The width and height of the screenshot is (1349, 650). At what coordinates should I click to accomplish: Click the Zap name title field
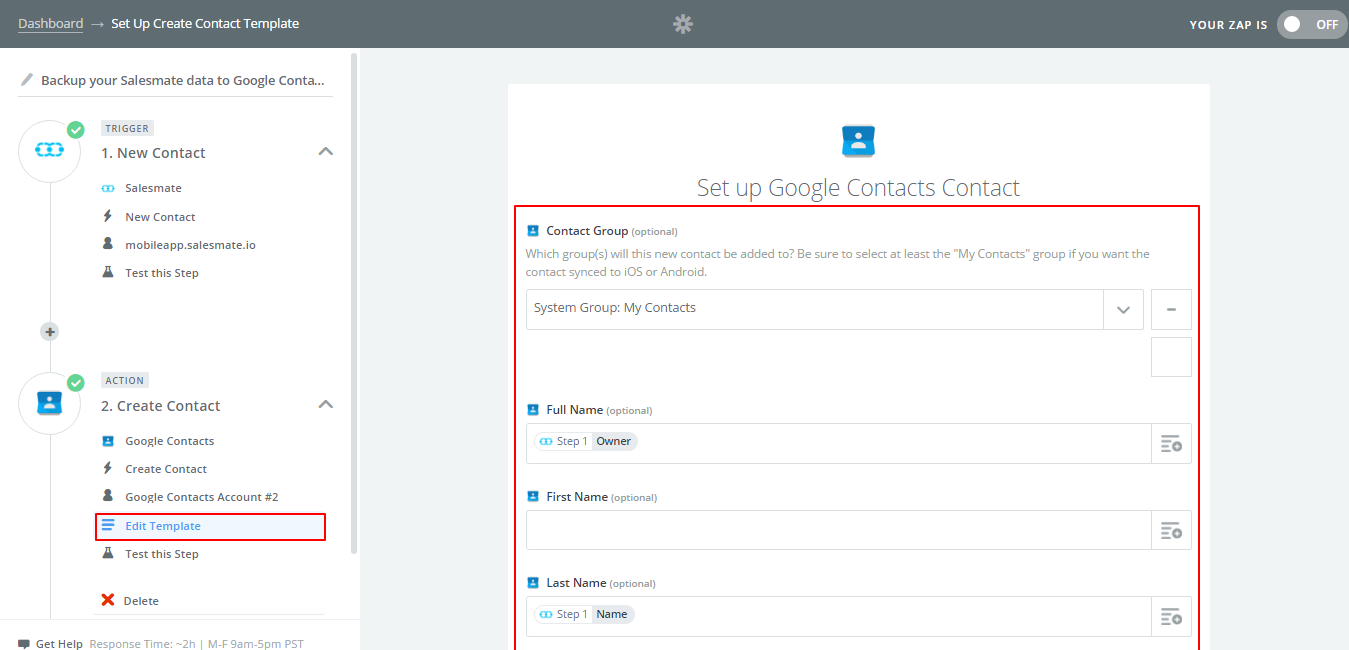tap(183, 80)
